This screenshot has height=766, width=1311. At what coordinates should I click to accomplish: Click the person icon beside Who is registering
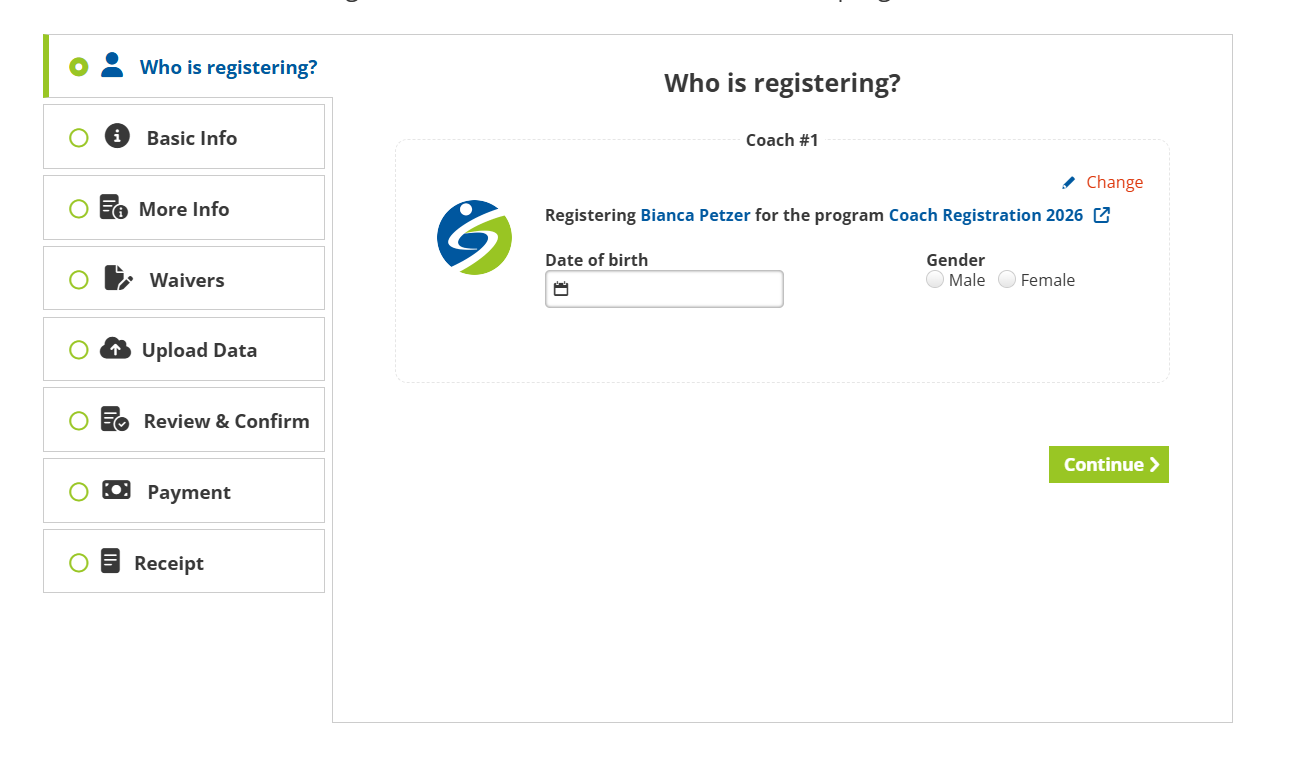click(112, 66)
